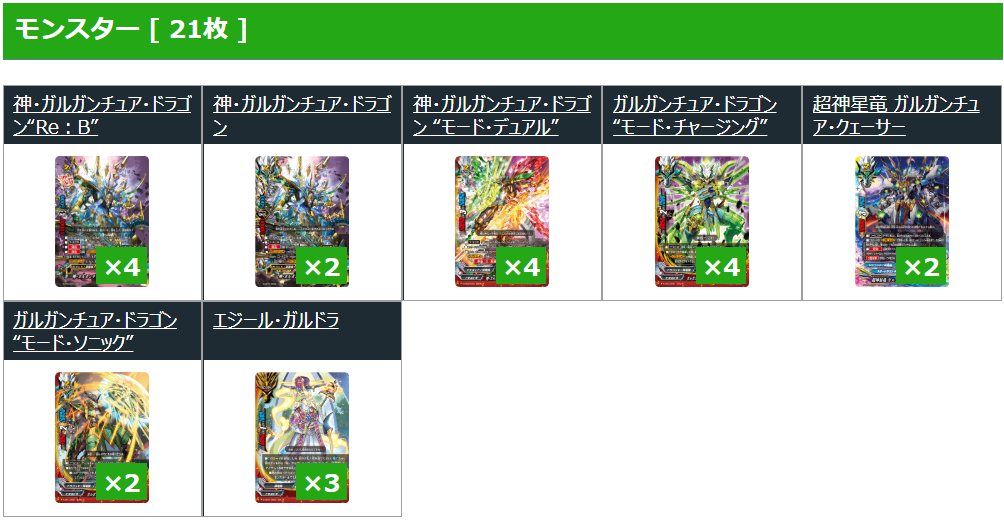Open the 超神星竜 ガルガンチュア・クェーサー link
The image size is (1004, 520).
896,115
